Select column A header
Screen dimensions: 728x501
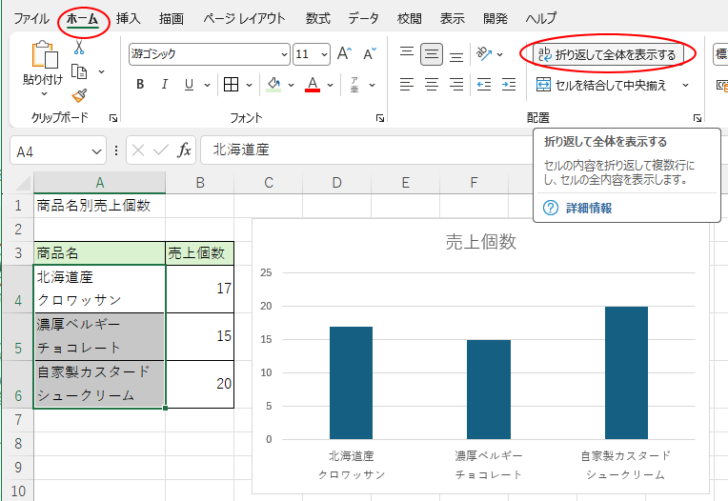(99, 182)
